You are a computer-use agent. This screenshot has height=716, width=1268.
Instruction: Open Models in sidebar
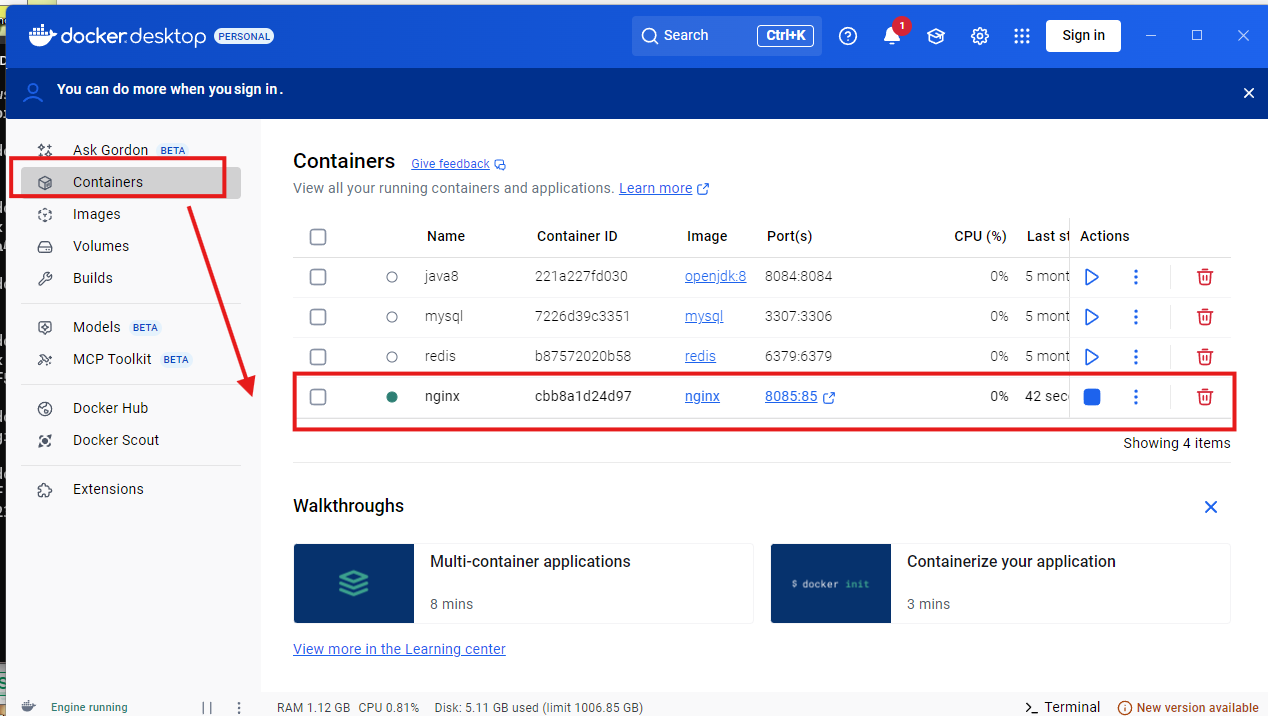pyautogui.click(x=131, y=327)
